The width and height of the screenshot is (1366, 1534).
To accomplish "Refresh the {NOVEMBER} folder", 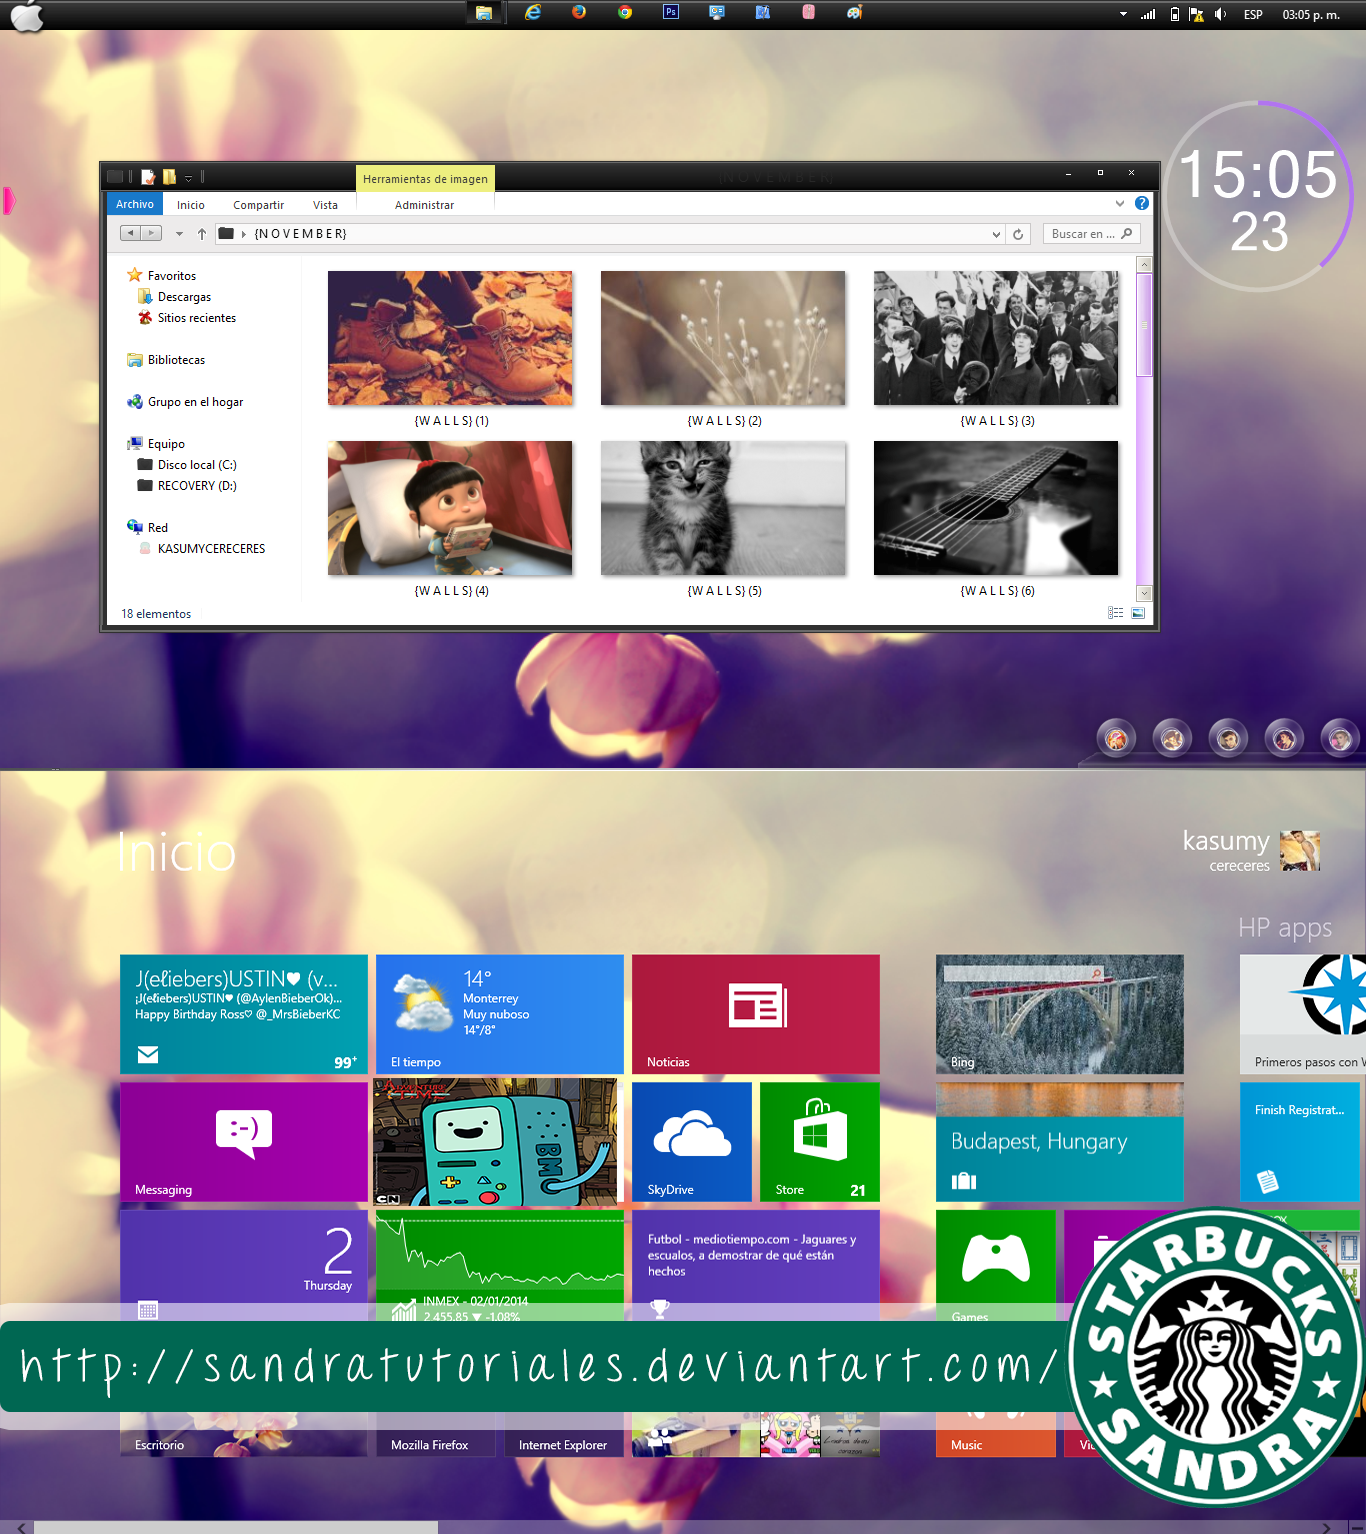I will click(x=1018, y=234).
